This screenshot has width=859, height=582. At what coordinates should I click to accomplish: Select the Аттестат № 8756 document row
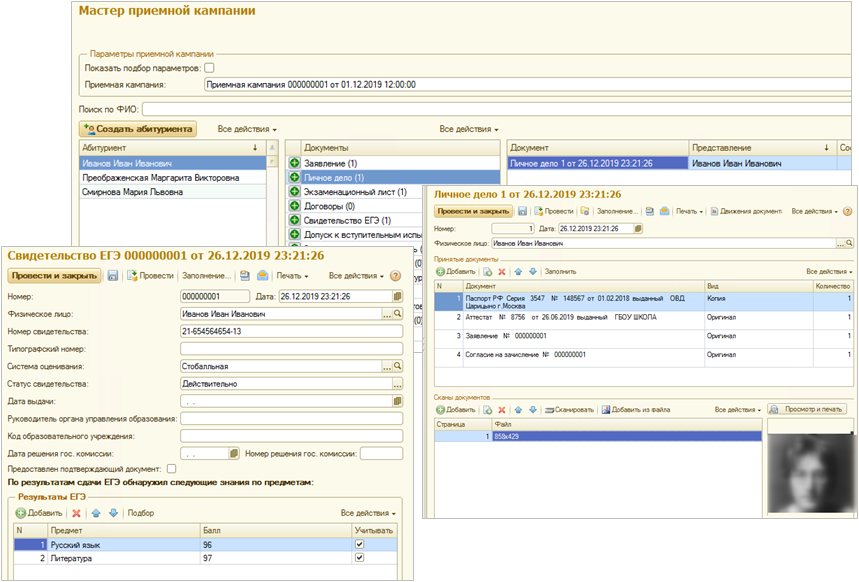(x=644, y=320)
